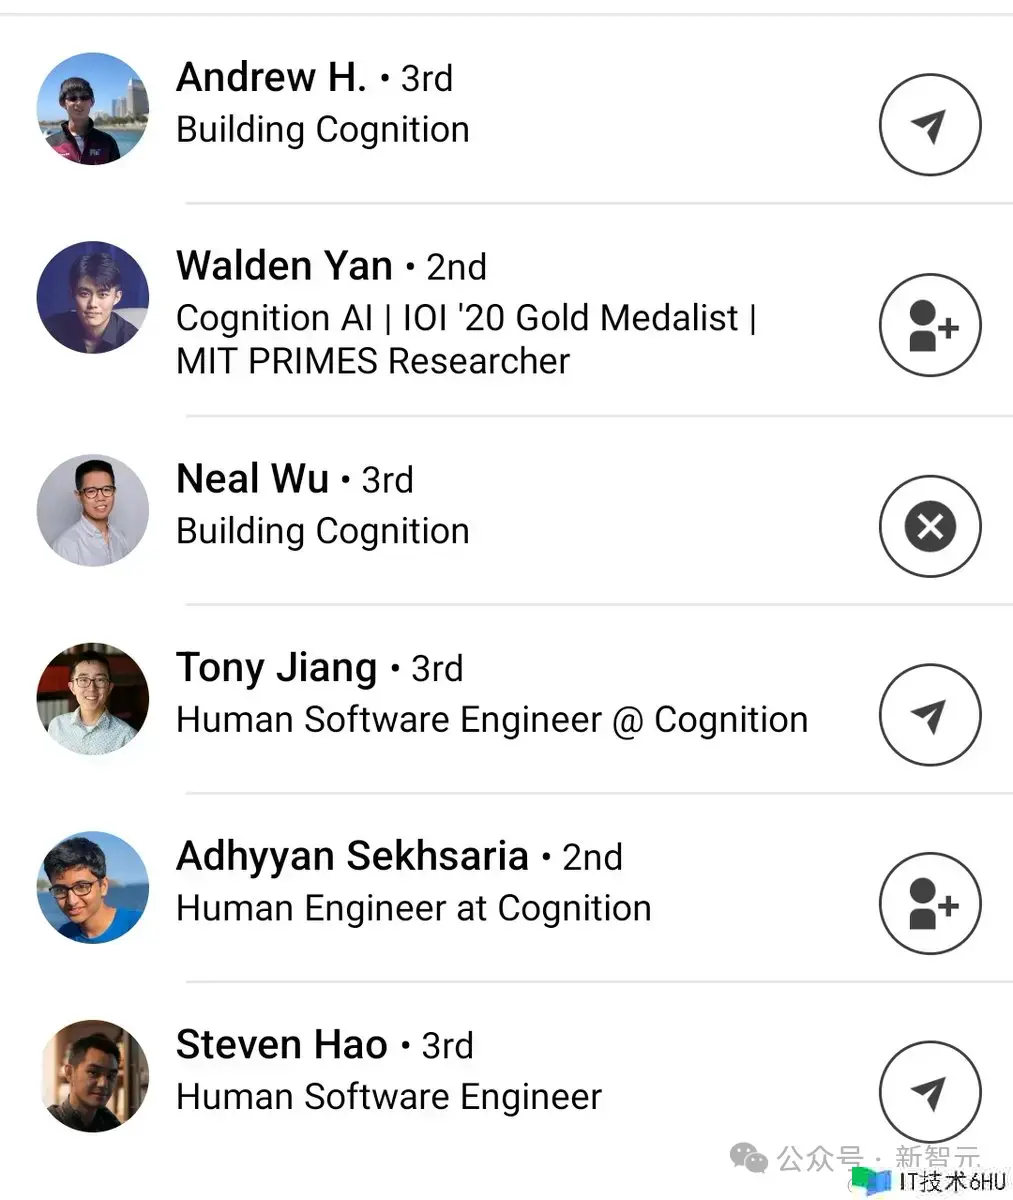Viewport: 1013px width, 1200px height.
Task: Open Andrew H.'s profile photo
Action: point(92,108)
